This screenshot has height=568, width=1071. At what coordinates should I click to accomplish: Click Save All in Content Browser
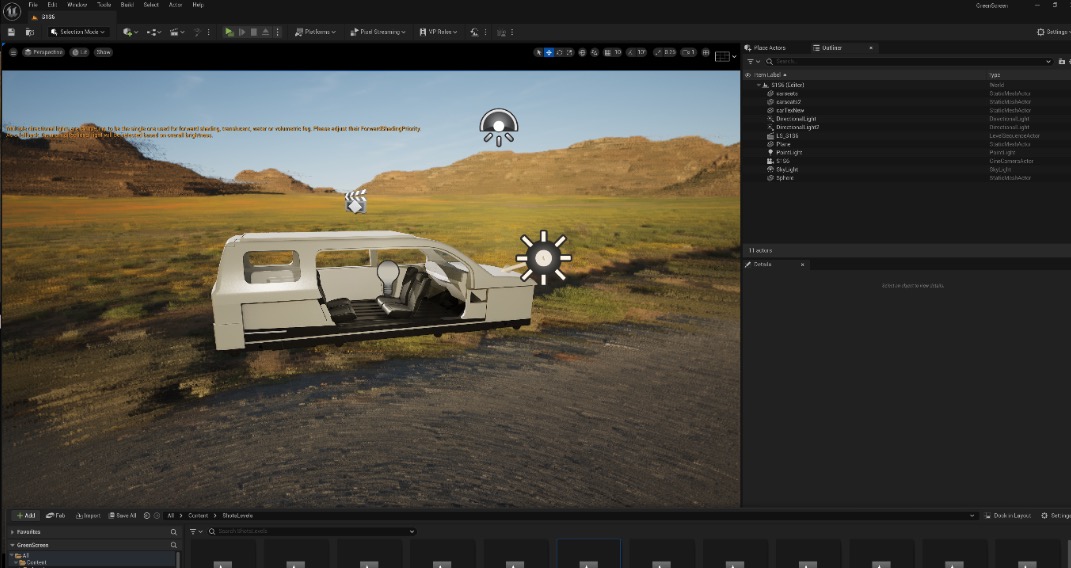[122, 515]
